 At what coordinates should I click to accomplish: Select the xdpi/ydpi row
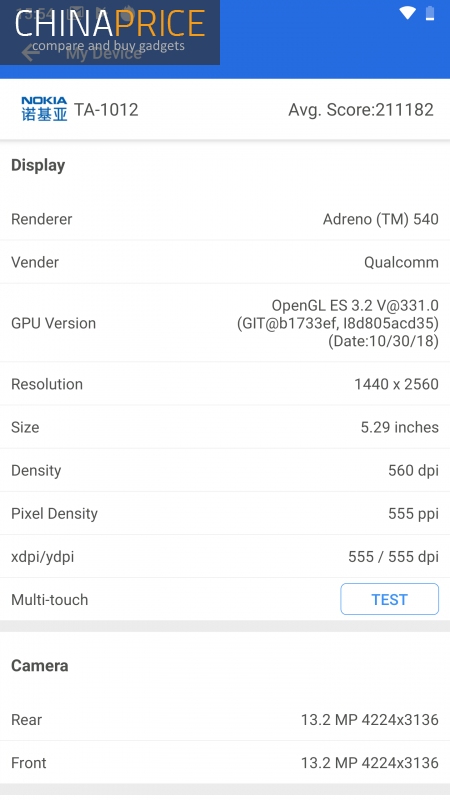[225, 557]
